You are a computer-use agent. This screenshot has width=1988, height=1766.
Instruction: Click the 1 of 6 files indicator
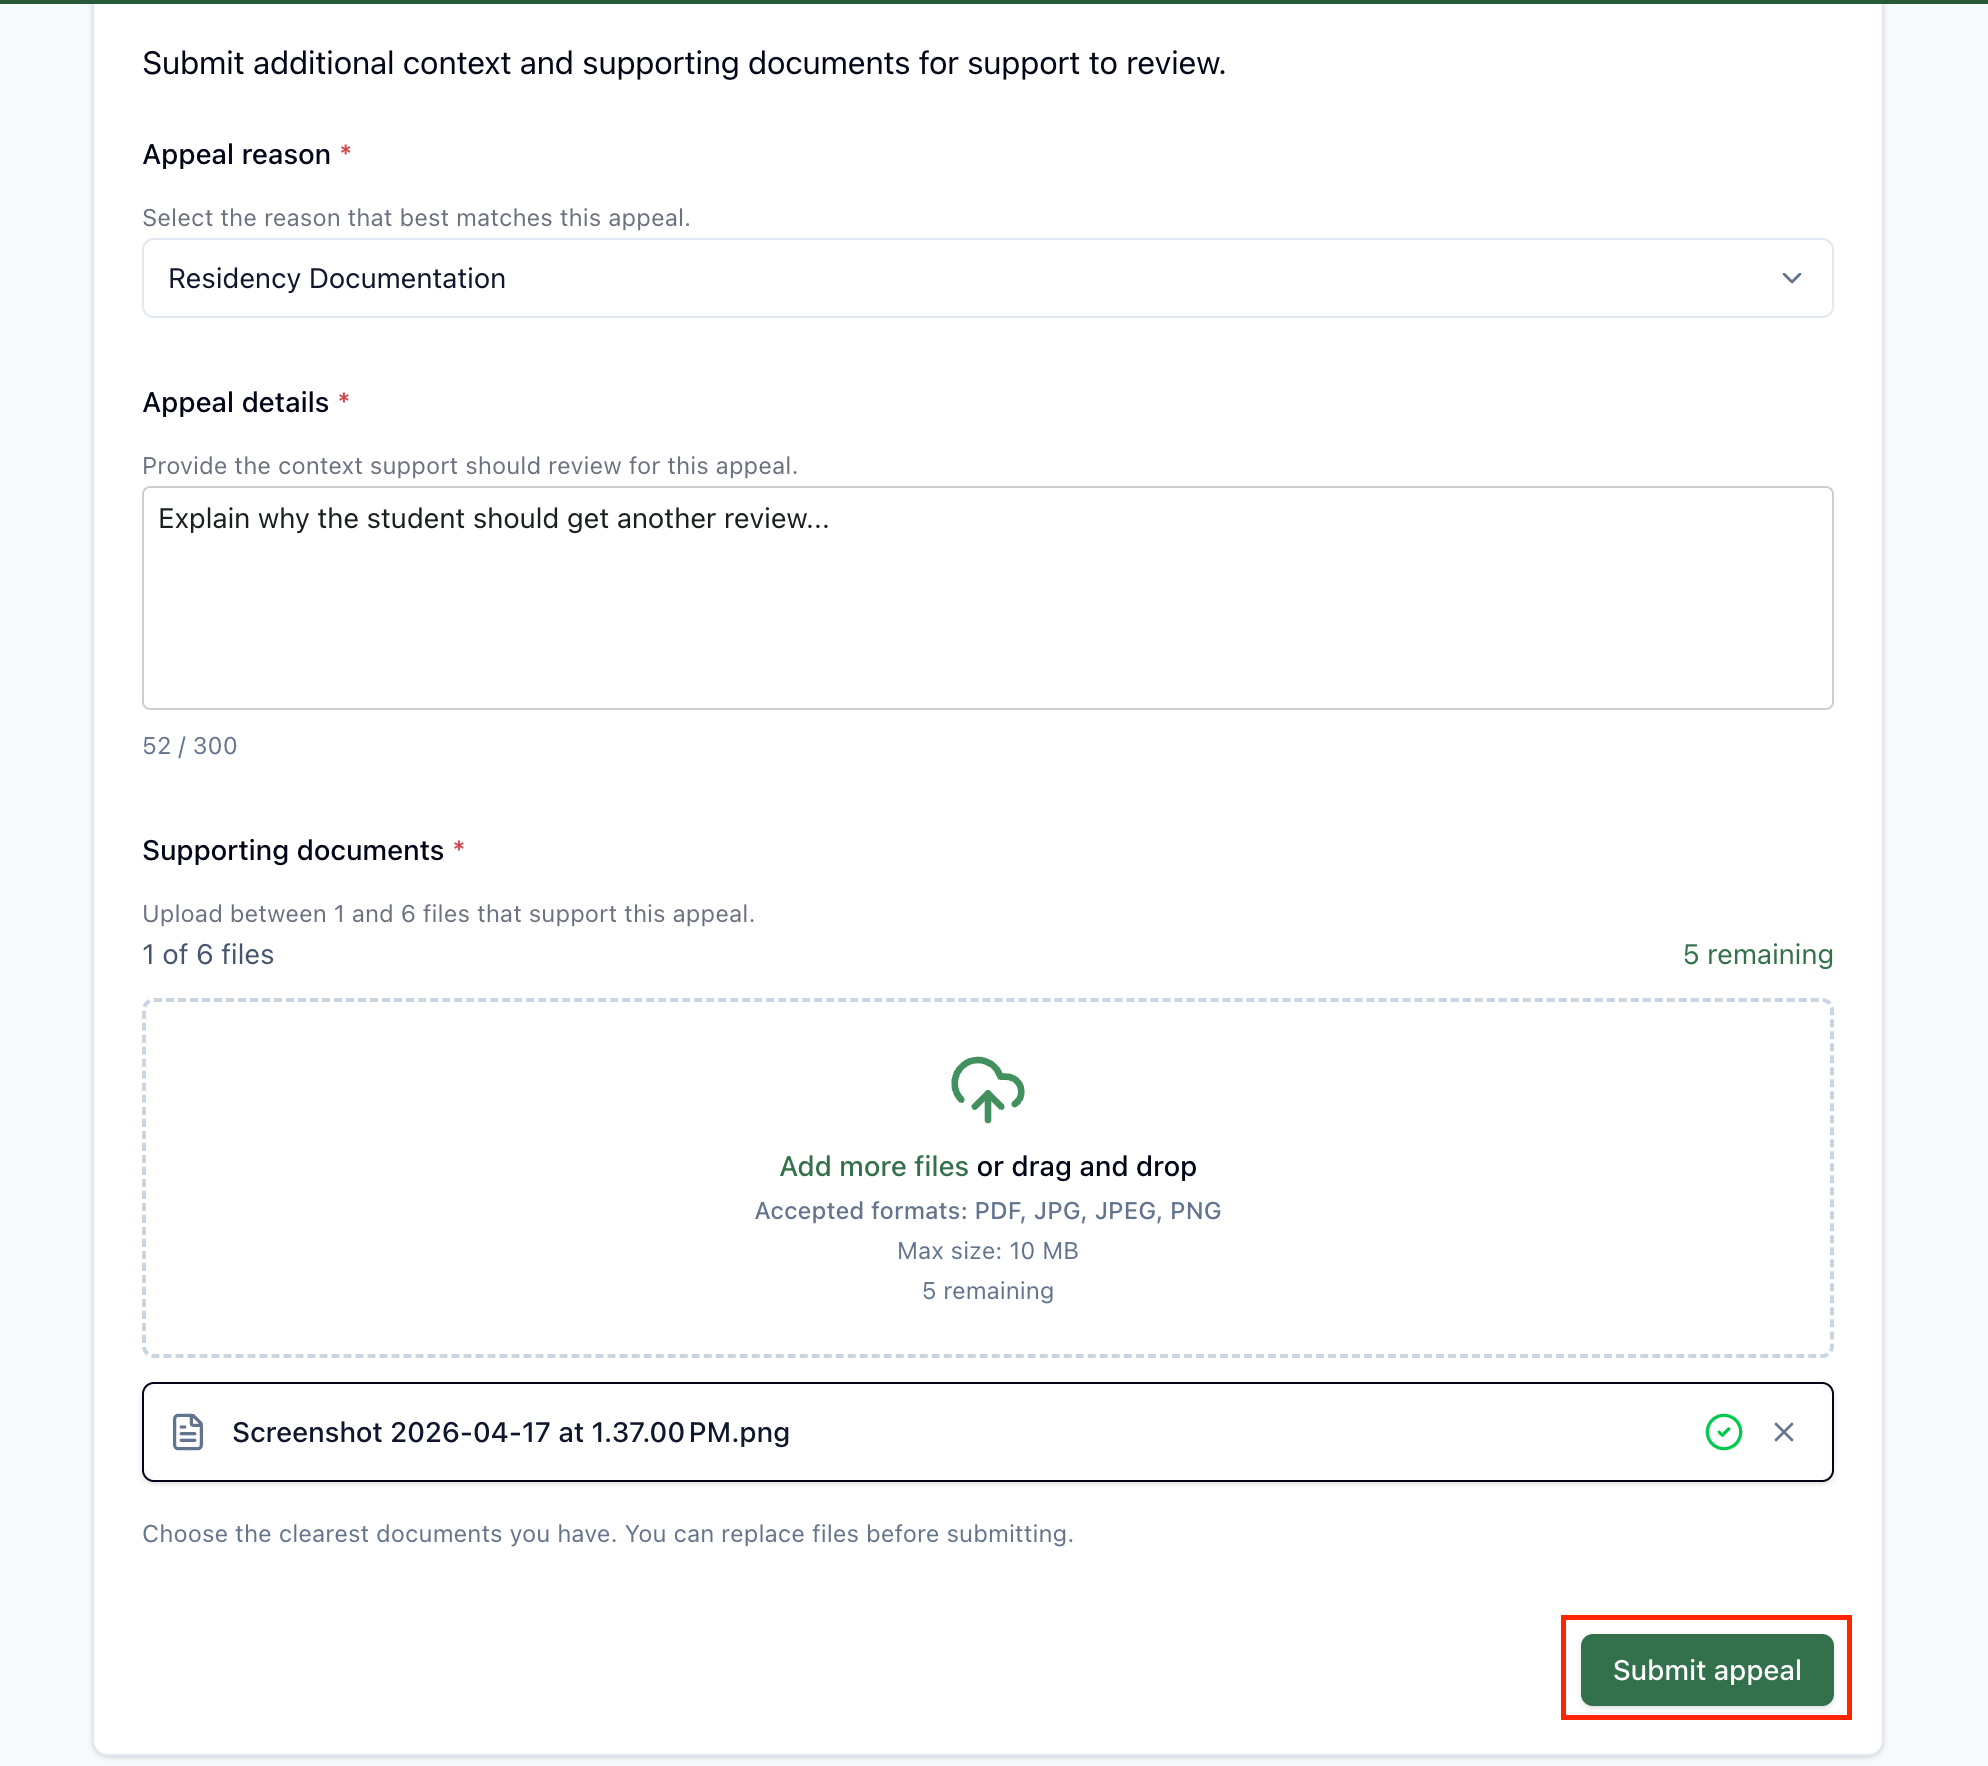coord(208,954)
